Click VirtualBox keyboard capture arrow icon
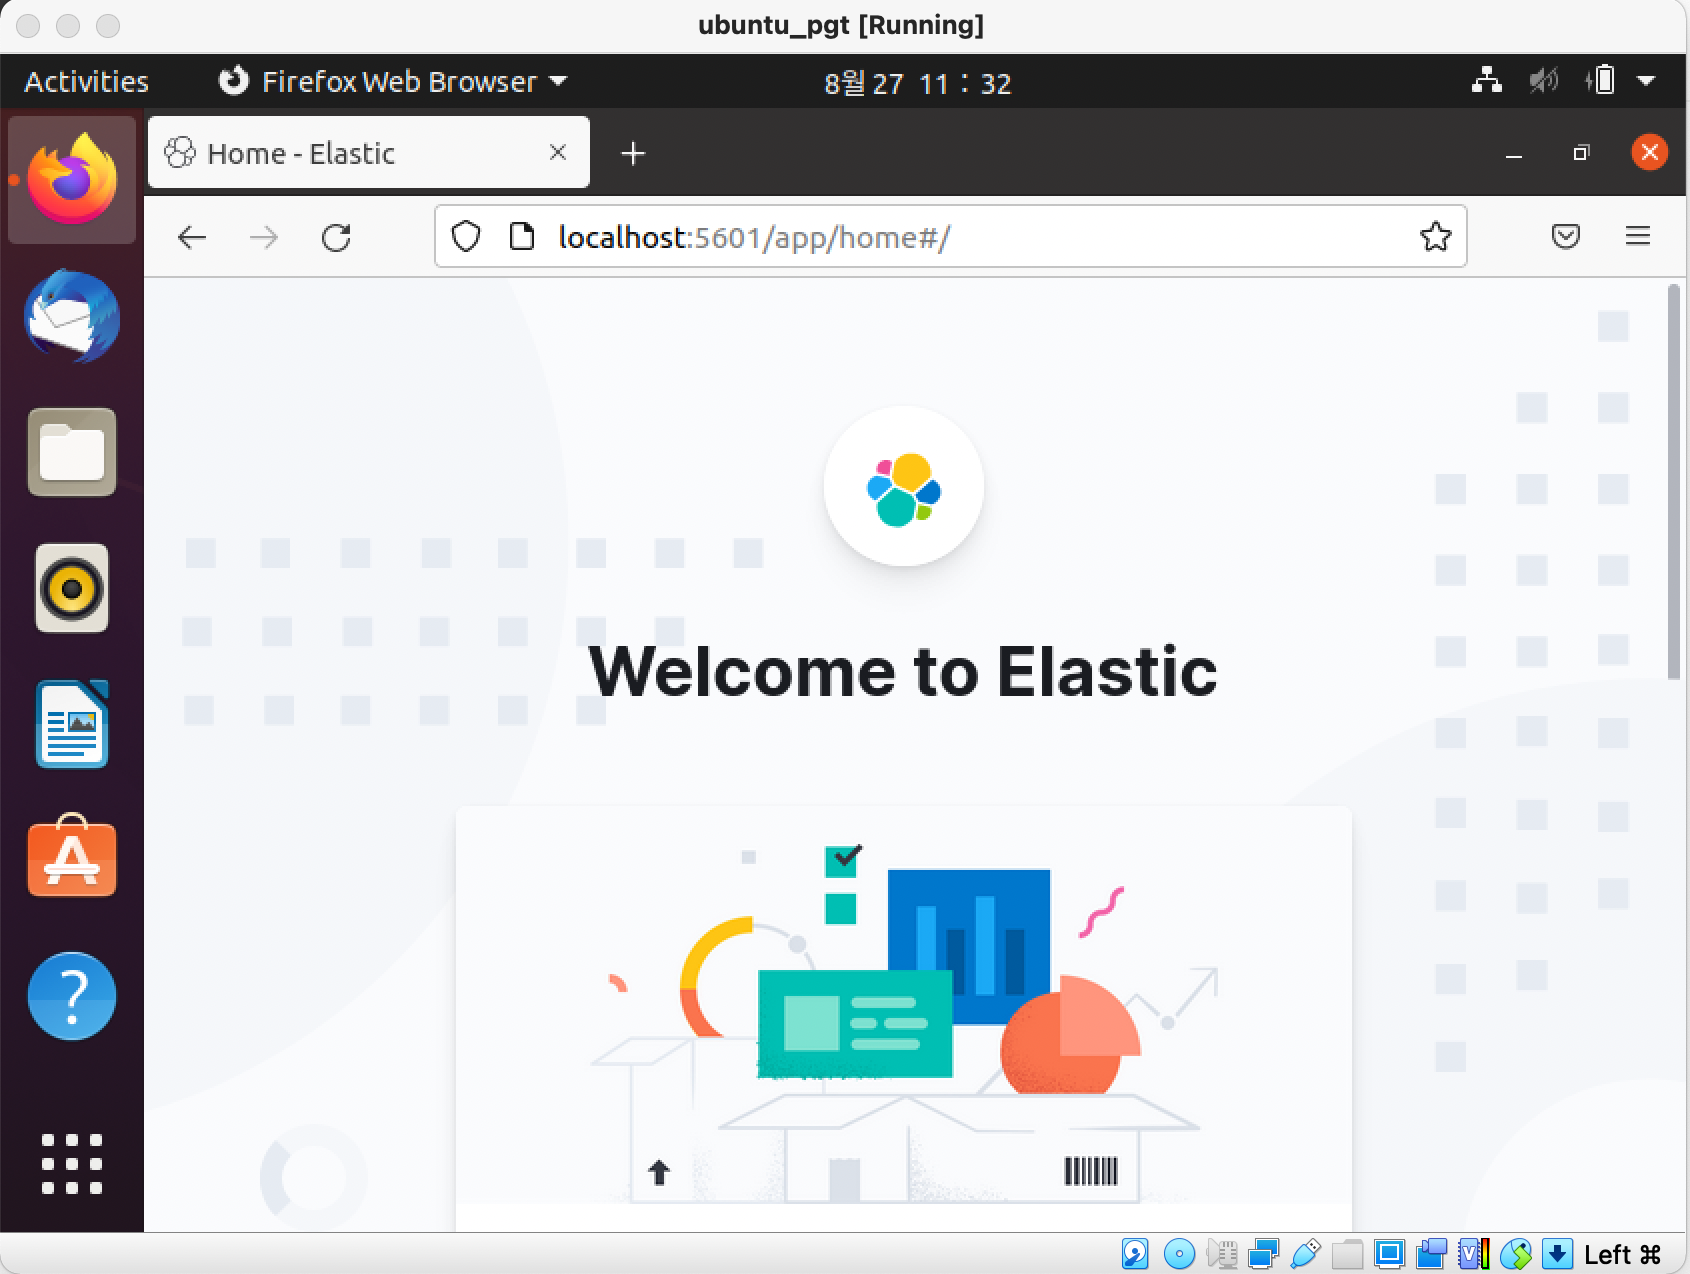This screenshot has height=1274, width=1690. point(1557,1253)
